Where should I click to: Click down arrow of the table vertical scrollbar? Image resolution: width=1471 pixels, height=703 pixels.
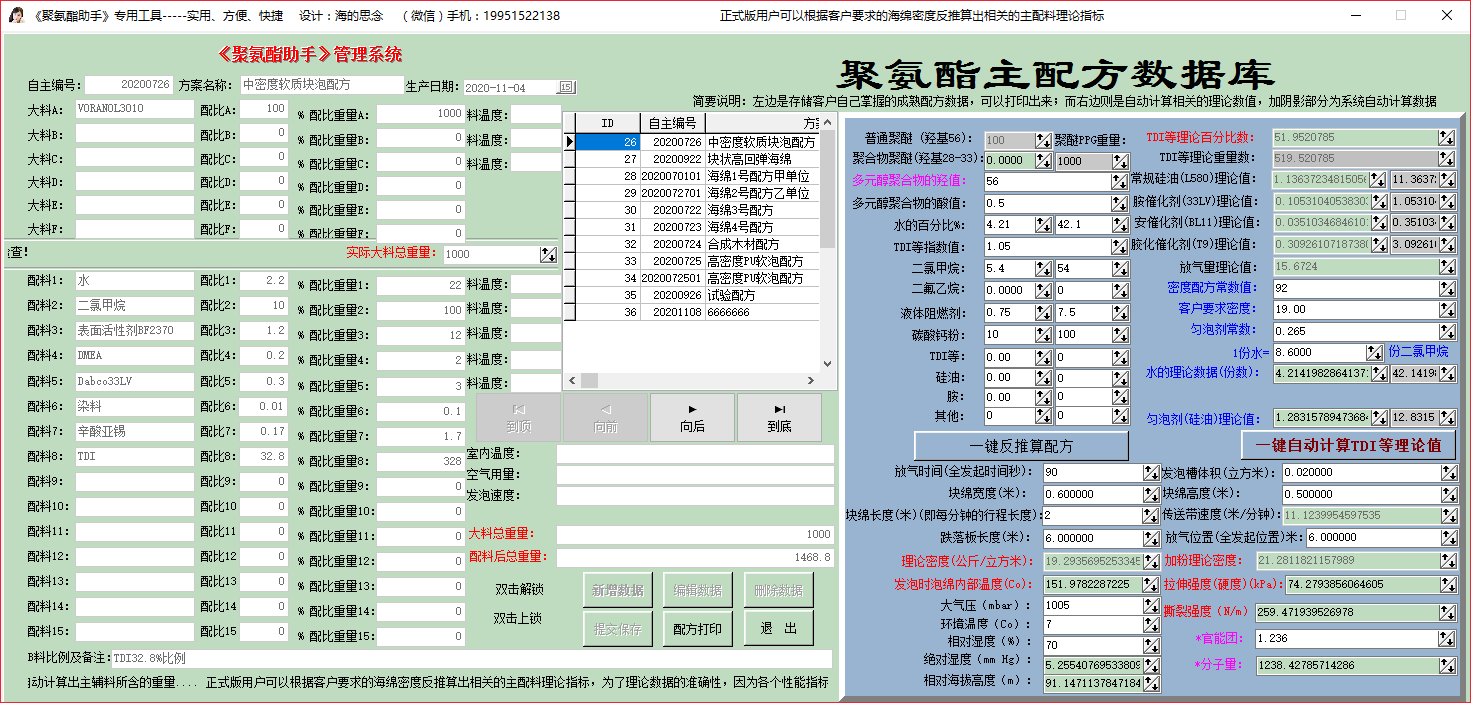click(827, 364)
